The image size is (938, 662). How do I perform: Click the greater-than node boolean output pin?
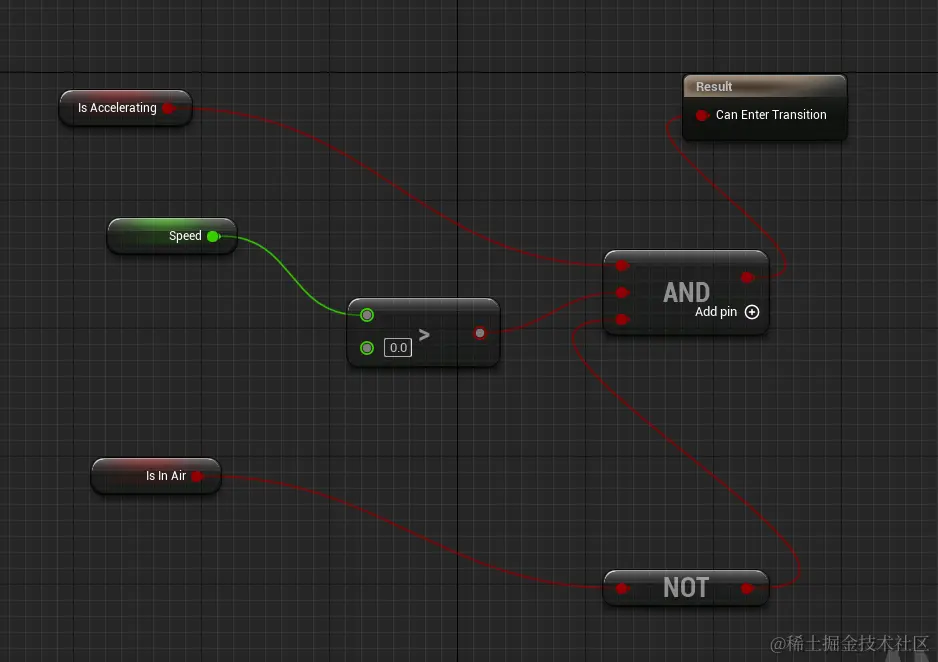click(x=480, y=333)
